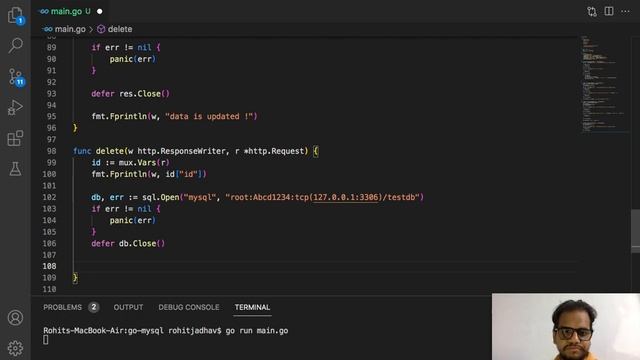
Task: Switch to the TERMINAL panel tab
Action: [252, 307]
